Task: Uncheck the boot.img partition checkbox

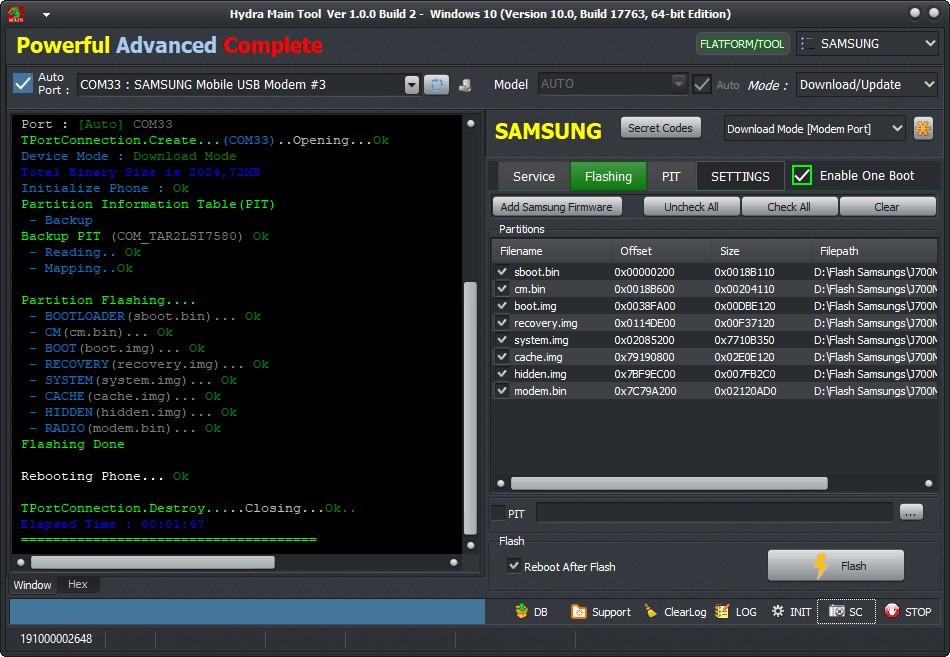Action: click(502, 305)
